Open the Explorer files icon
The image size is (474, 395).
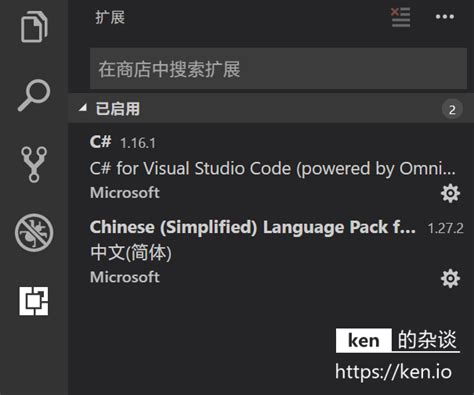34,27
